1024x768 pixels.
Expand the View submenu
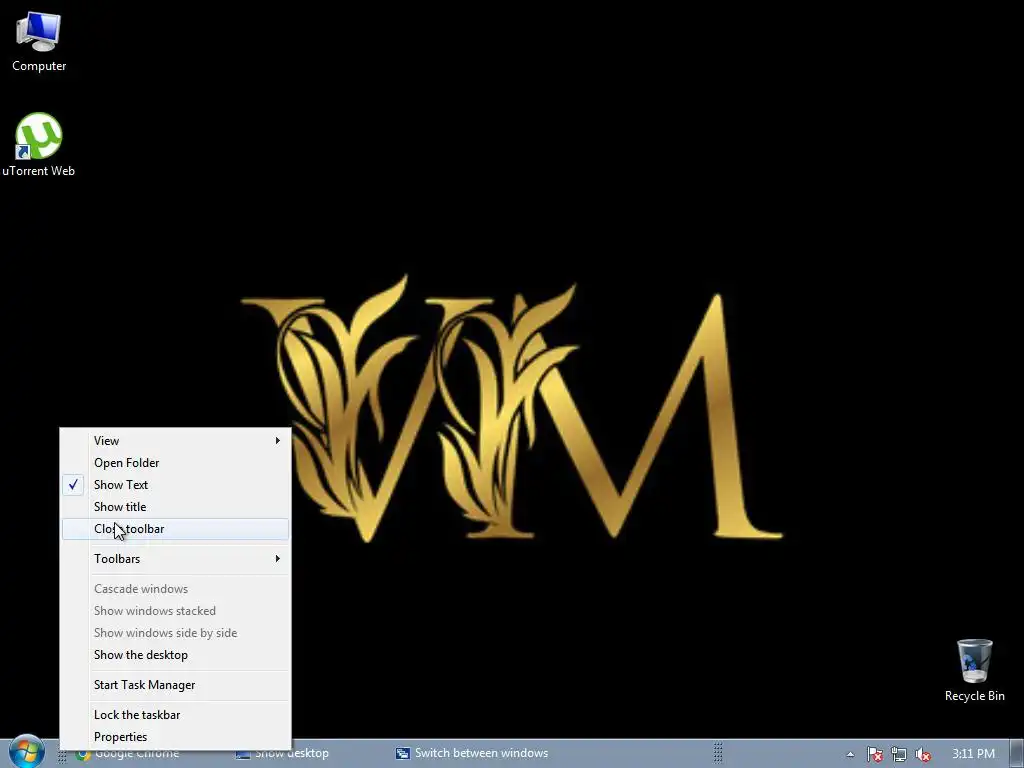click(x=175, y=441)
